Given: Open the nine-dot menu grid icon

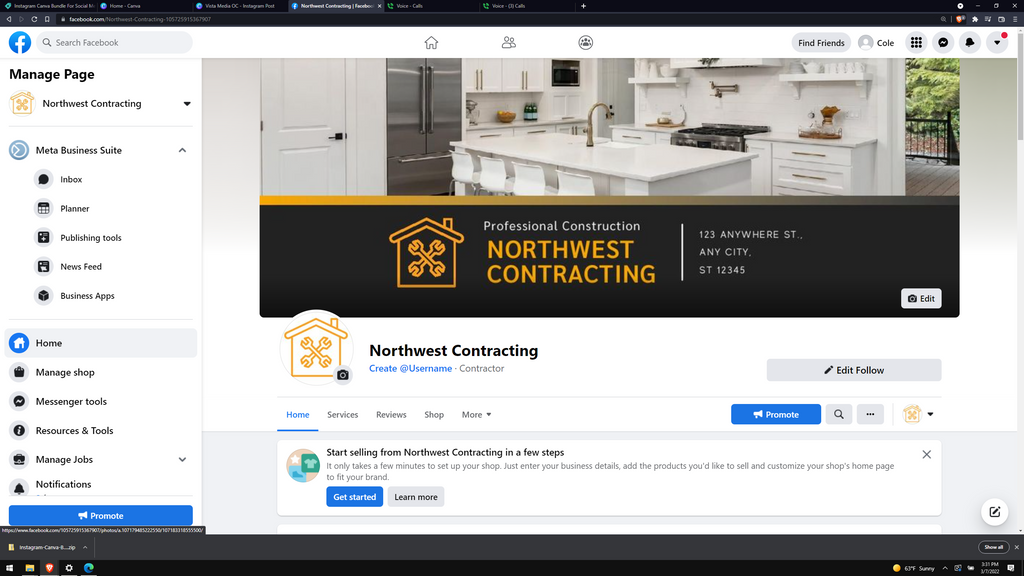Looking at the screenshot, I should (x=916, y=42).
